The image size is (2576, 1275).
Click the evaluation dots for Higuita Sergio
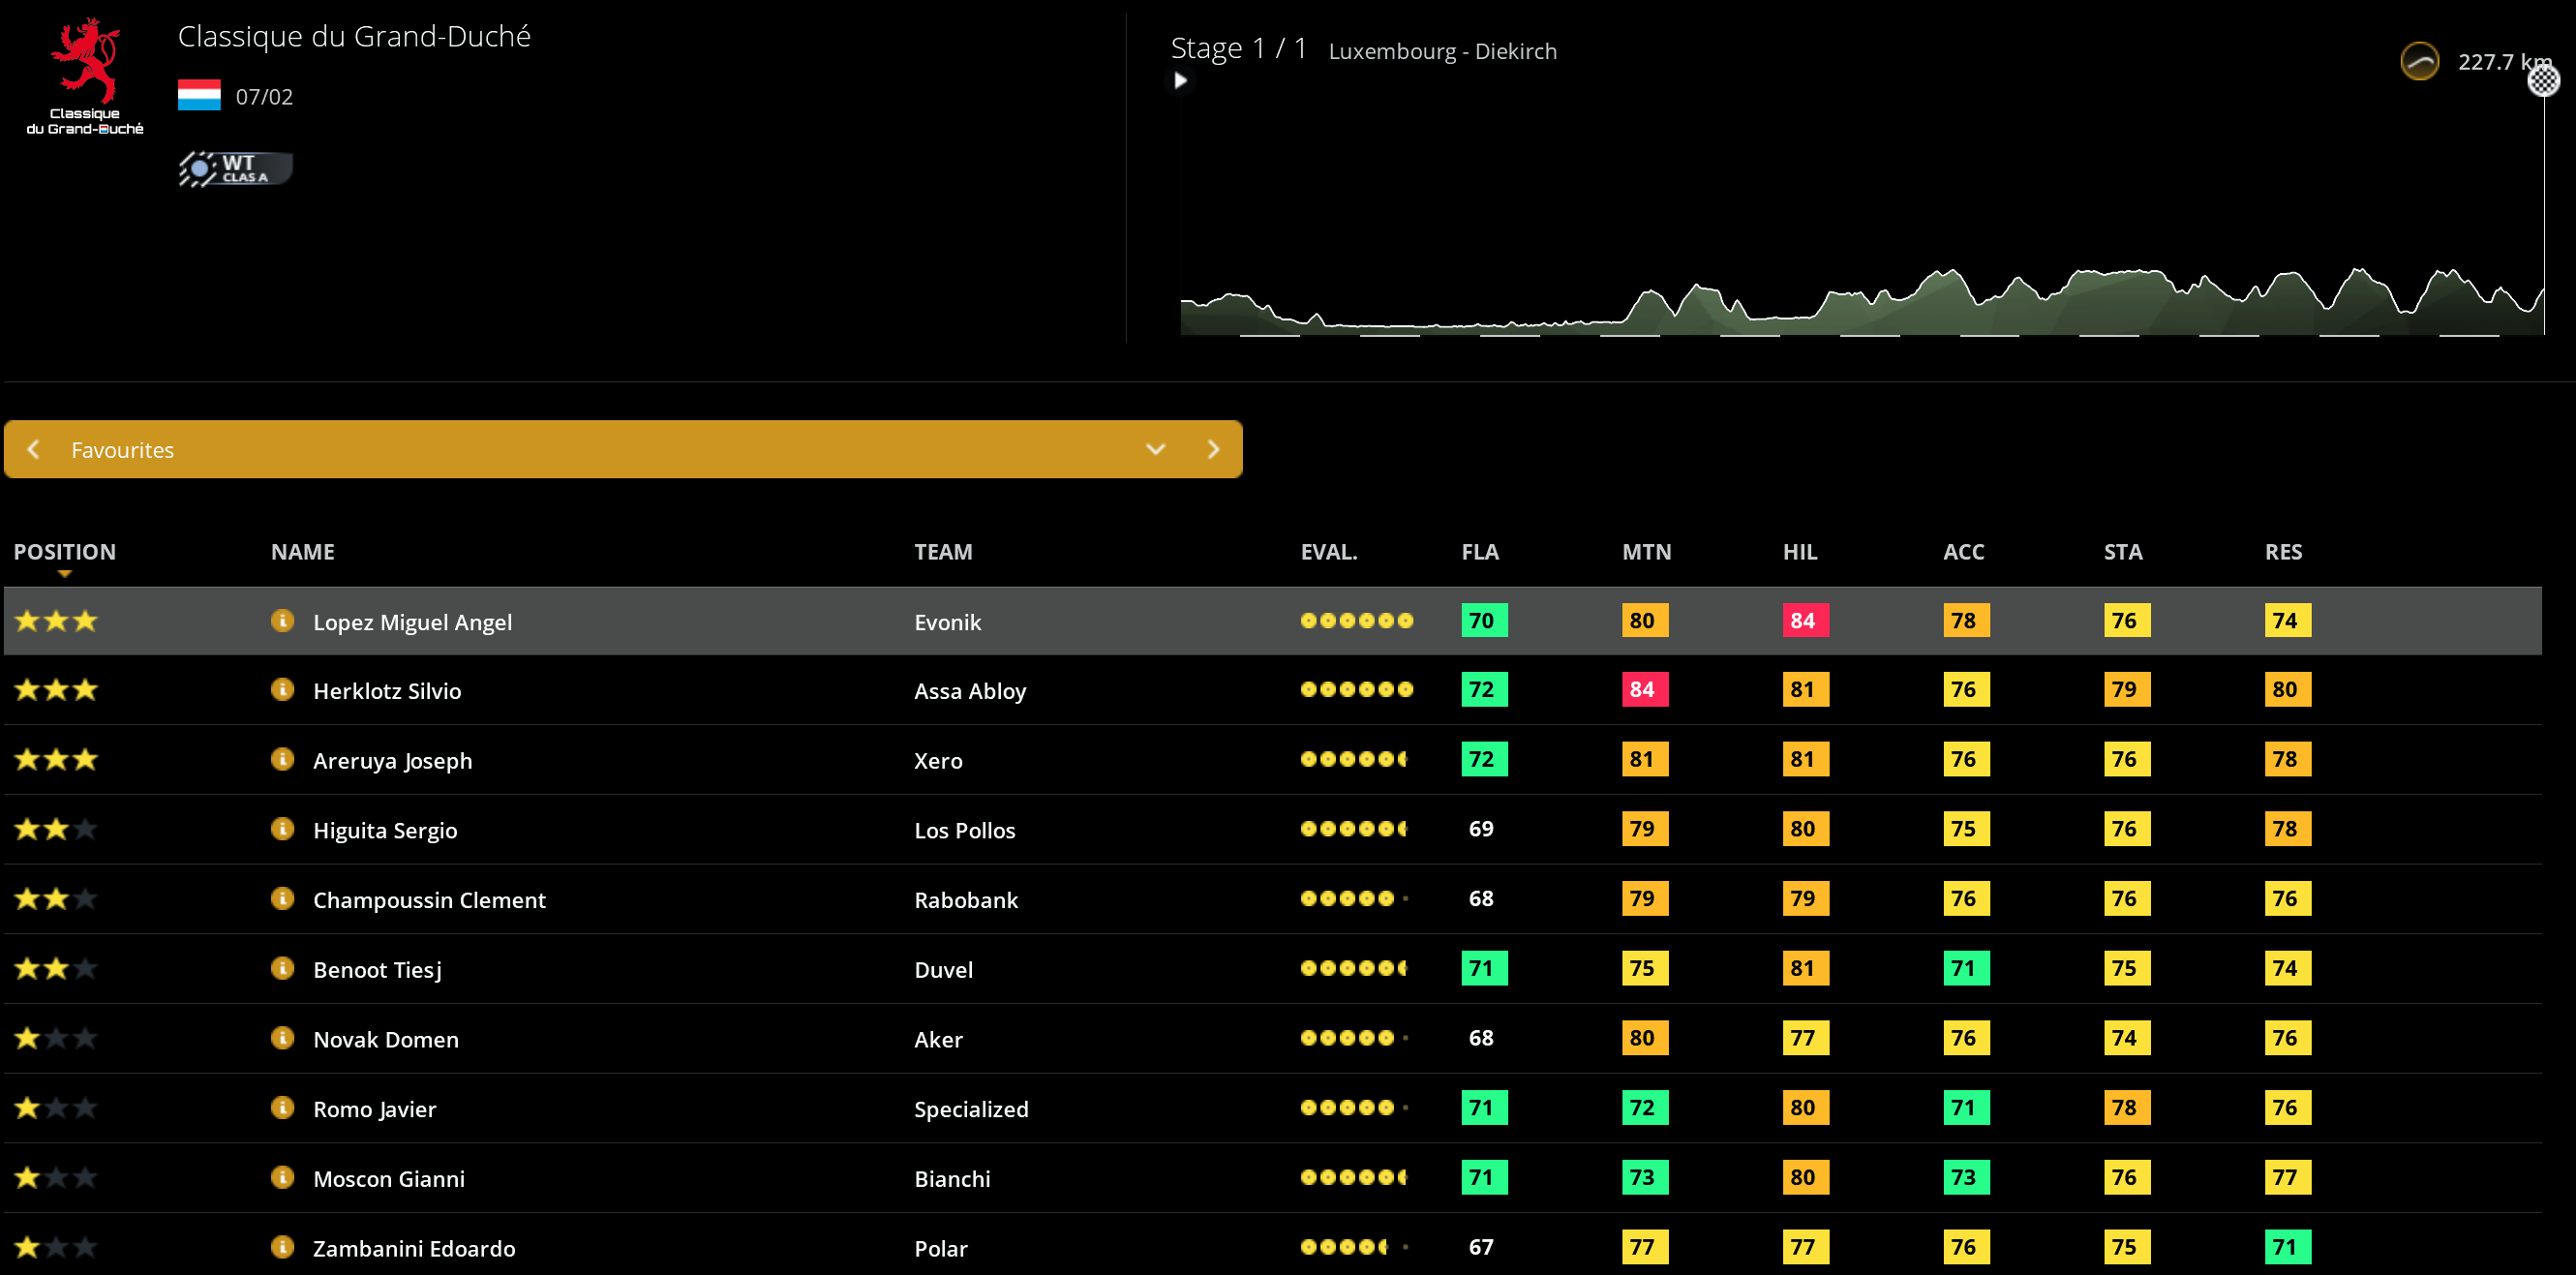pyautogui.click(x=1355, y=829)
